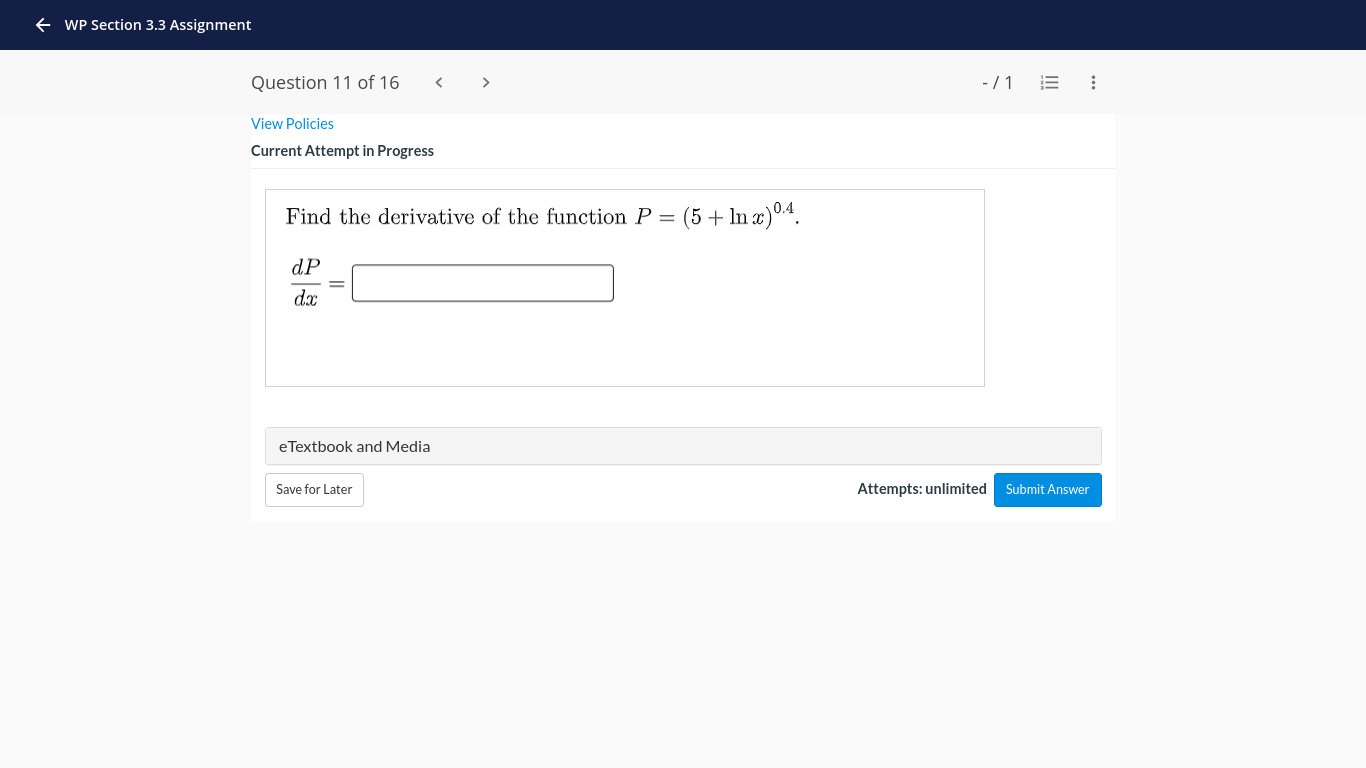This screenshot has height=768, width=1366.
Task: Collapse the question navigator via the left chevron
Action: [x=438, y=82]
